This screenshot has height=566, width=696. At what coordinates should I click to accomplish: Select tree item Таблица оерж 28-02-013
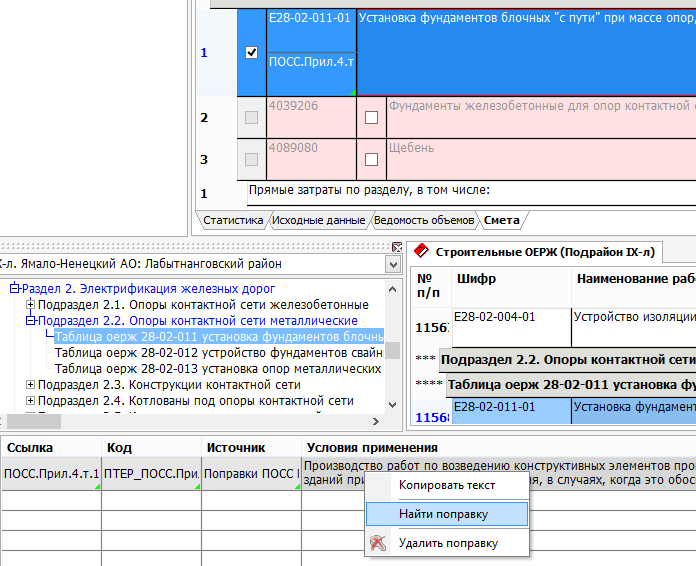218,368
